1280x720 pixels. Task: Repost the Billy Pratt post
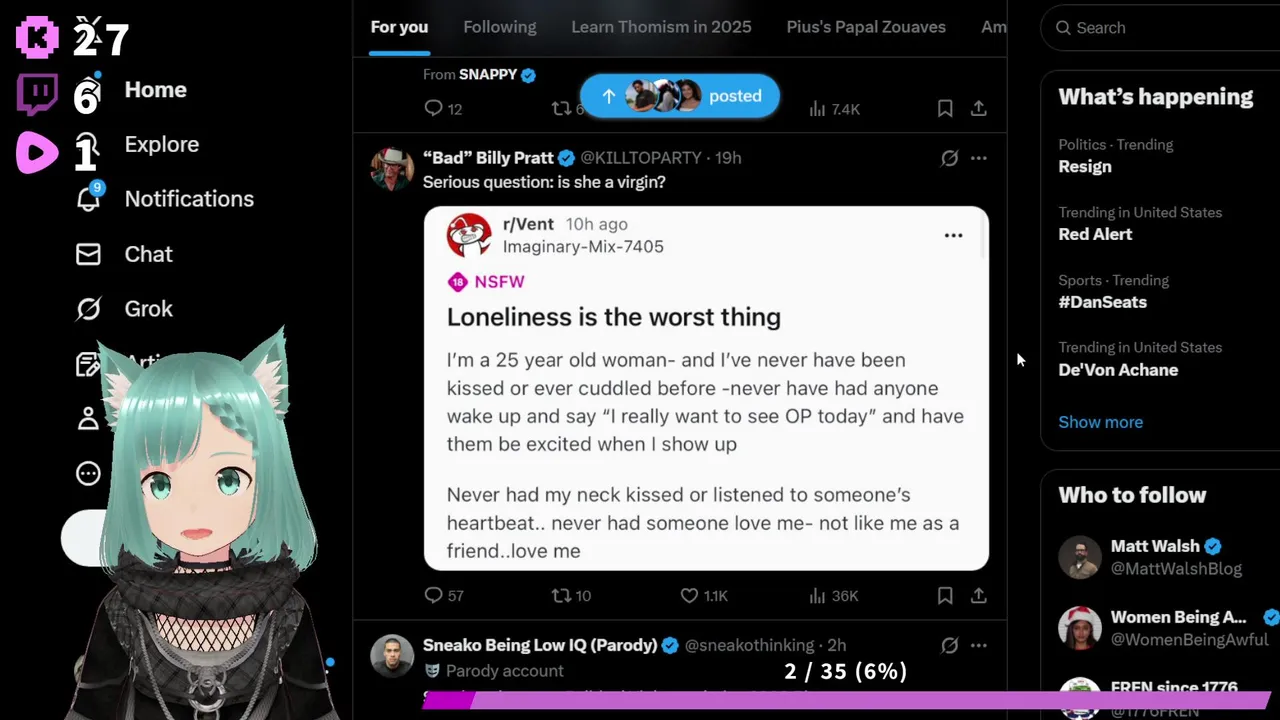pyautogui.click(x=571, y=595)
